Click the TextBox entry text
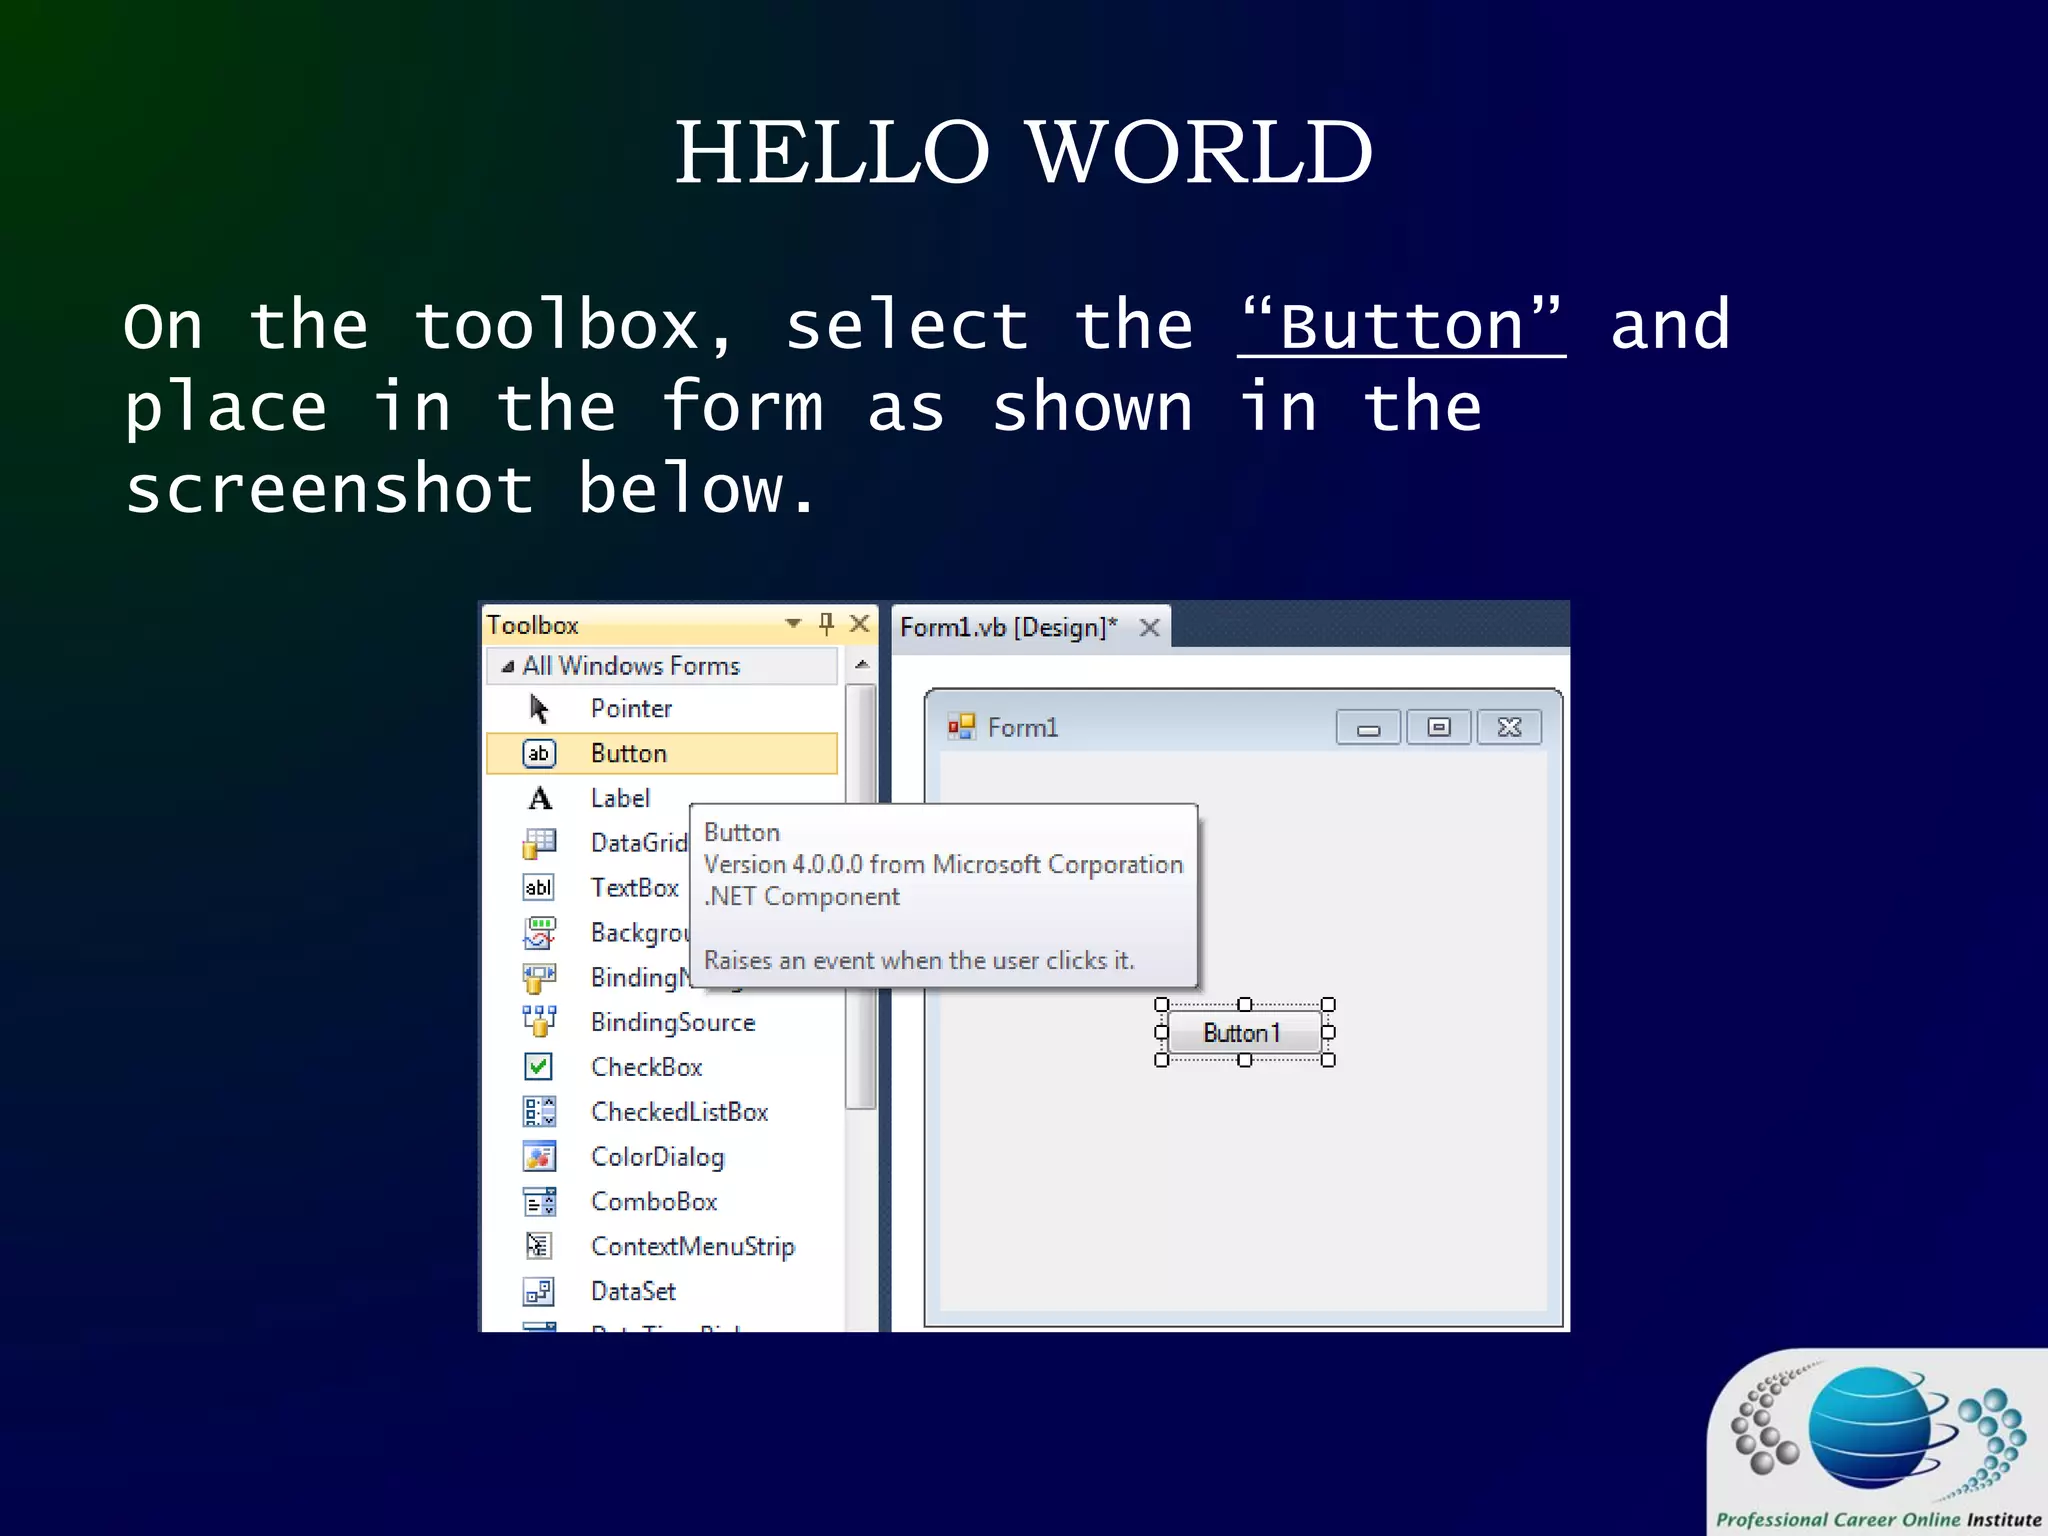The width and height of the screenshot is (2048, 1536). pos(634,887)
